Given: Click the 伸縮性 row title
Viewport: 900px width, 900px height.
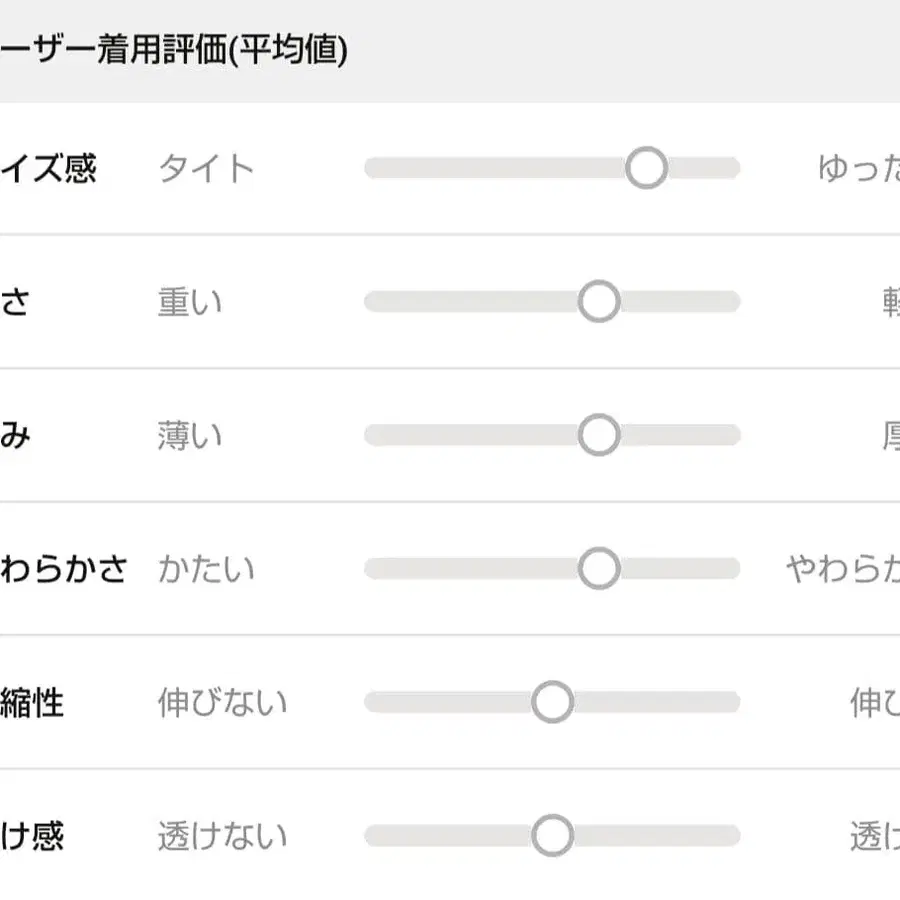Looking at the screenshot, I should point(32,703).
